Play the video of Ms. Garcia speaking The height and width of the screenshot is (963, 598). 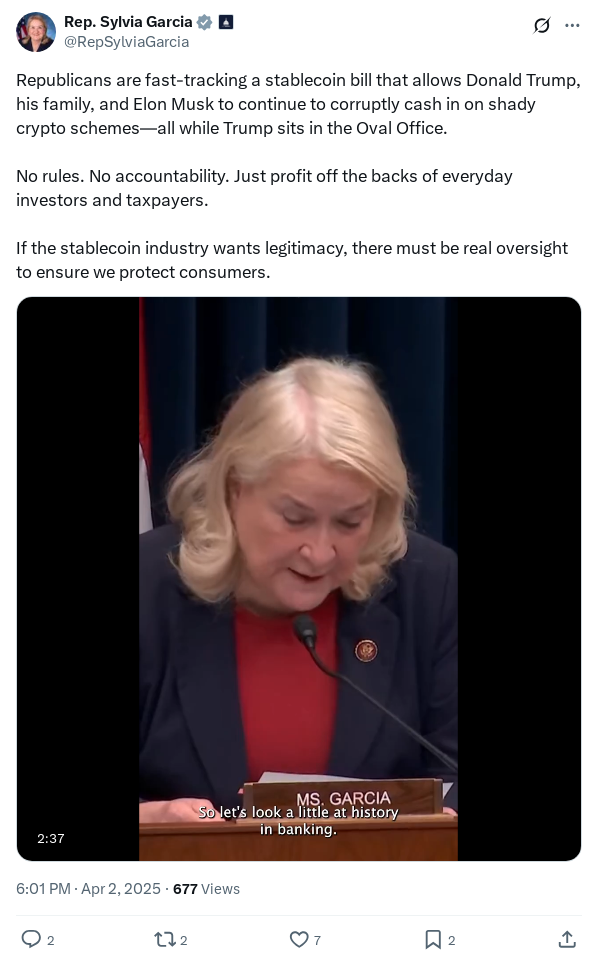coord(298,579)
